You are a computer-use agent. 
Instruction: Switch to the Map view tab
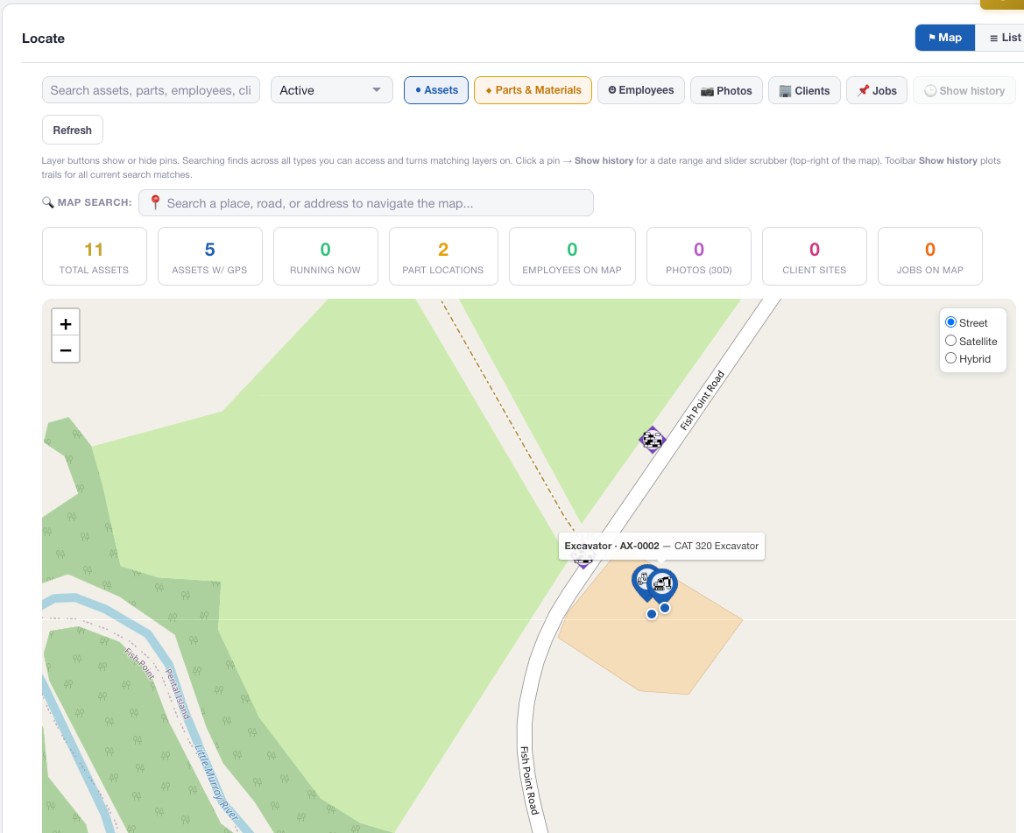[944, 38]
